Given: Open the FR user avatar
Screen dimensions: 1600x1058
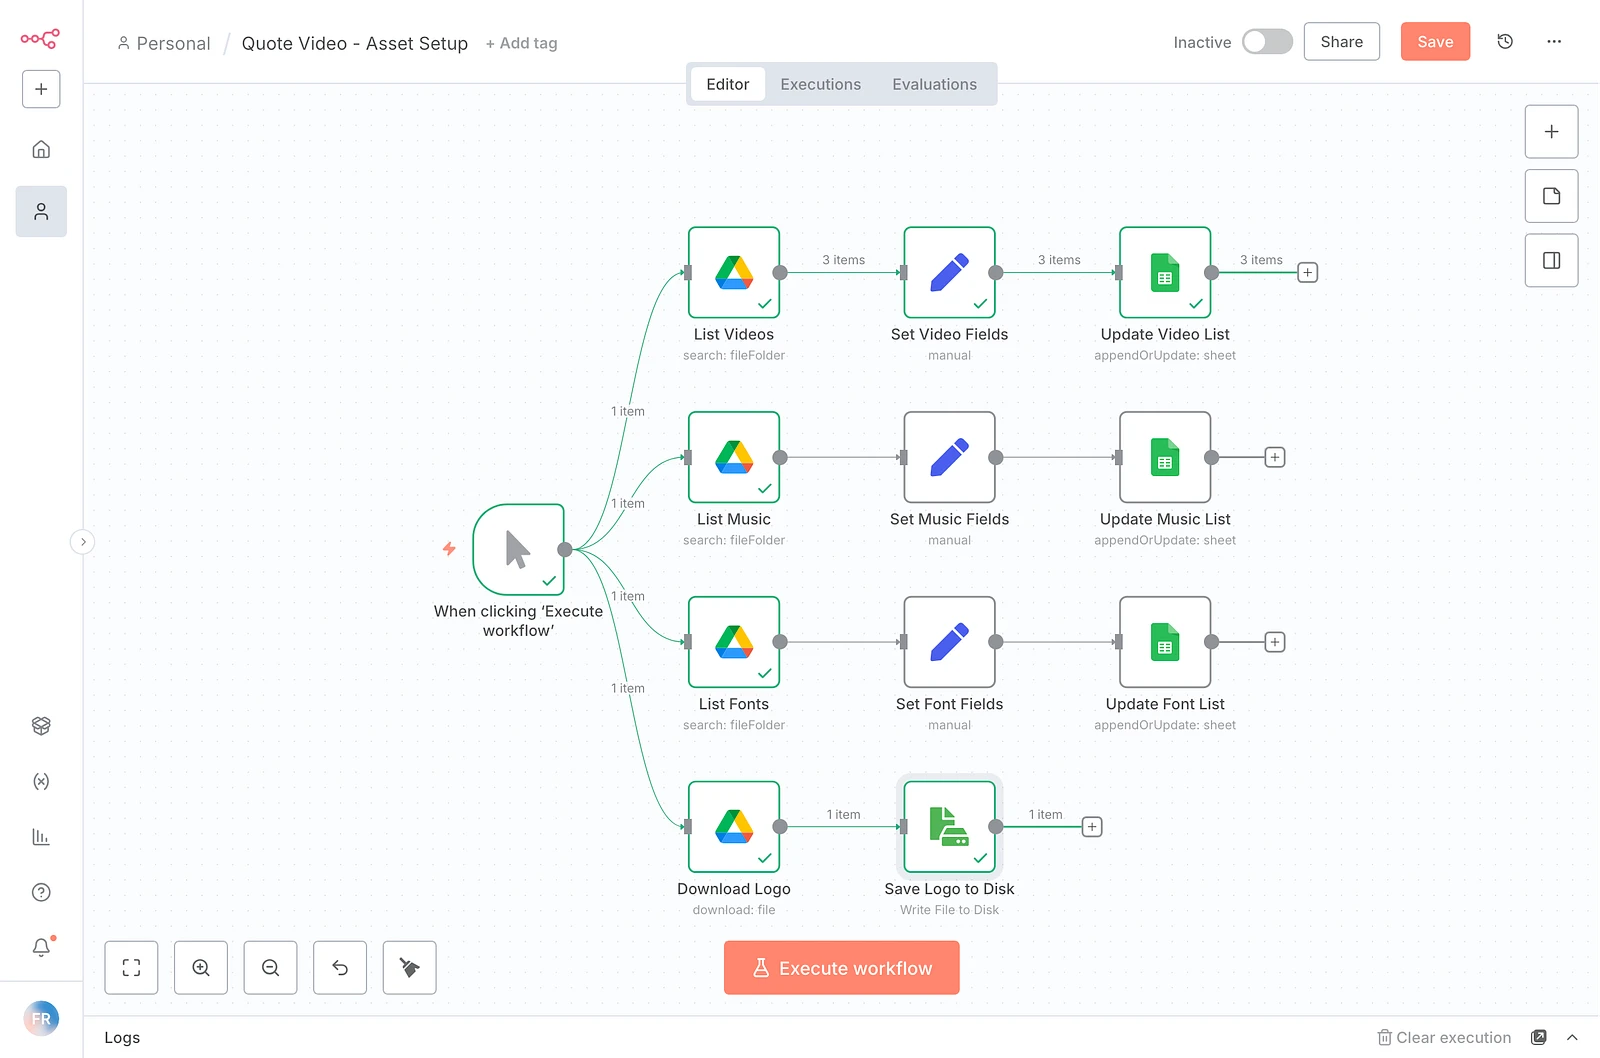Looking at the screenshot, I should (41, 1019).
